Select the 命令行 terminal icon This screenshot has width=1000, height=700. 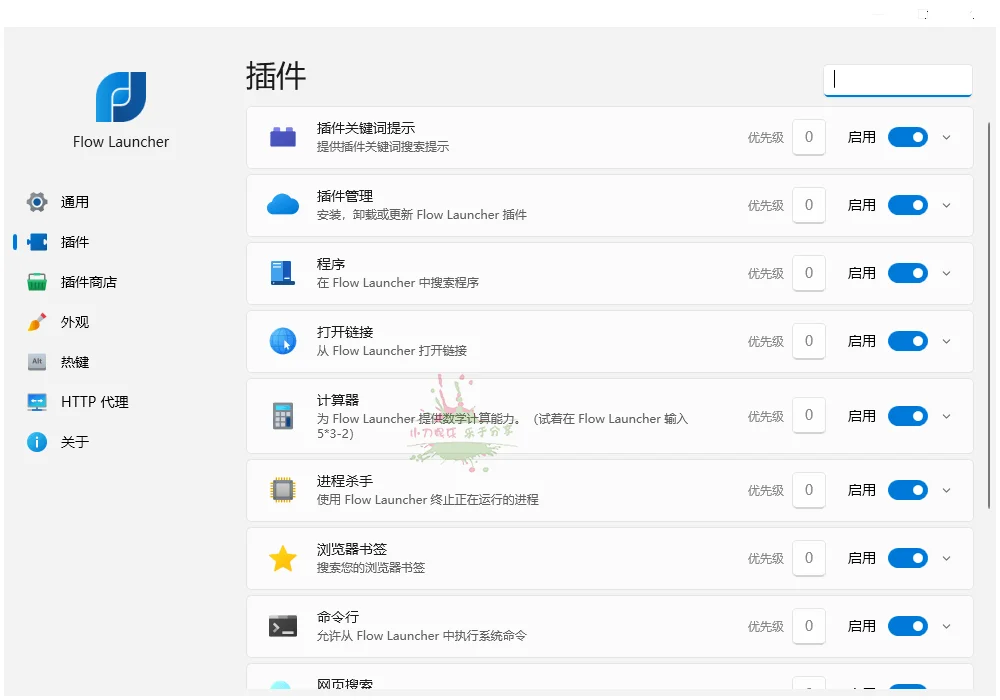coord(283,625)
